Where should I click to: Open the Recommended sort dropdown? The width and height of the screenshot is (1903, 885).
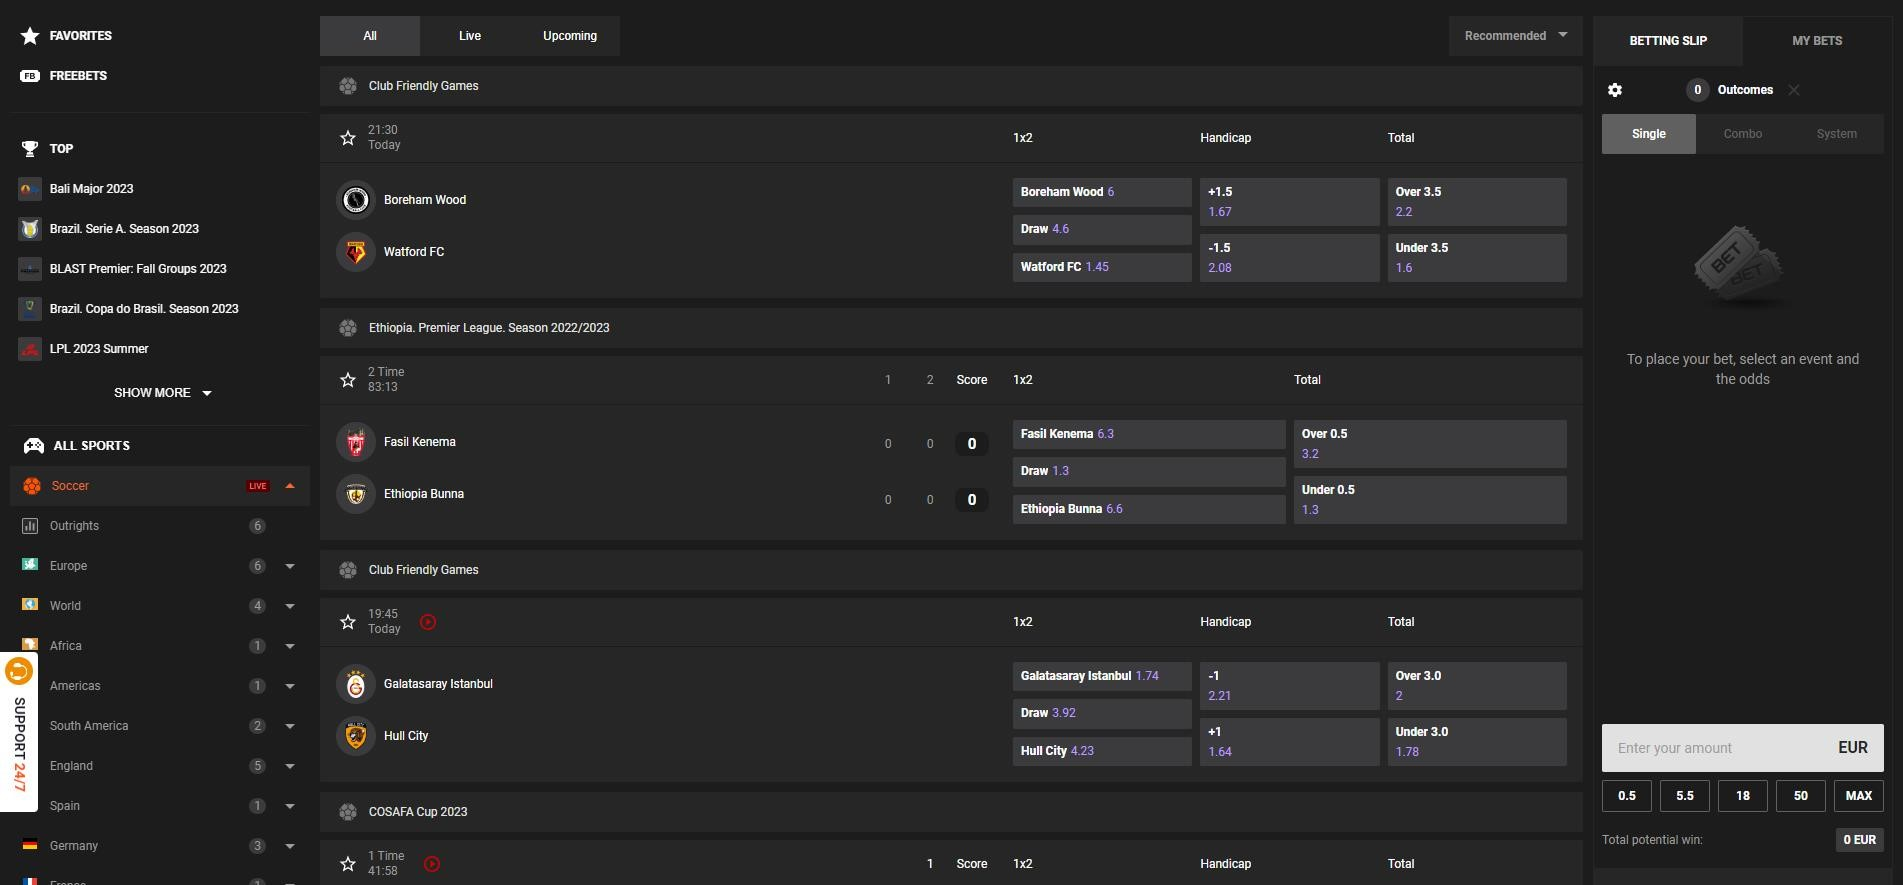[1516, 36]
